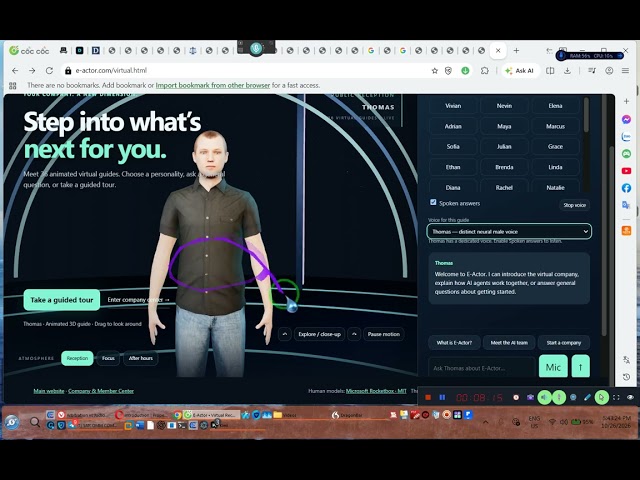Open the Voice for this guide dropdown

509,231
